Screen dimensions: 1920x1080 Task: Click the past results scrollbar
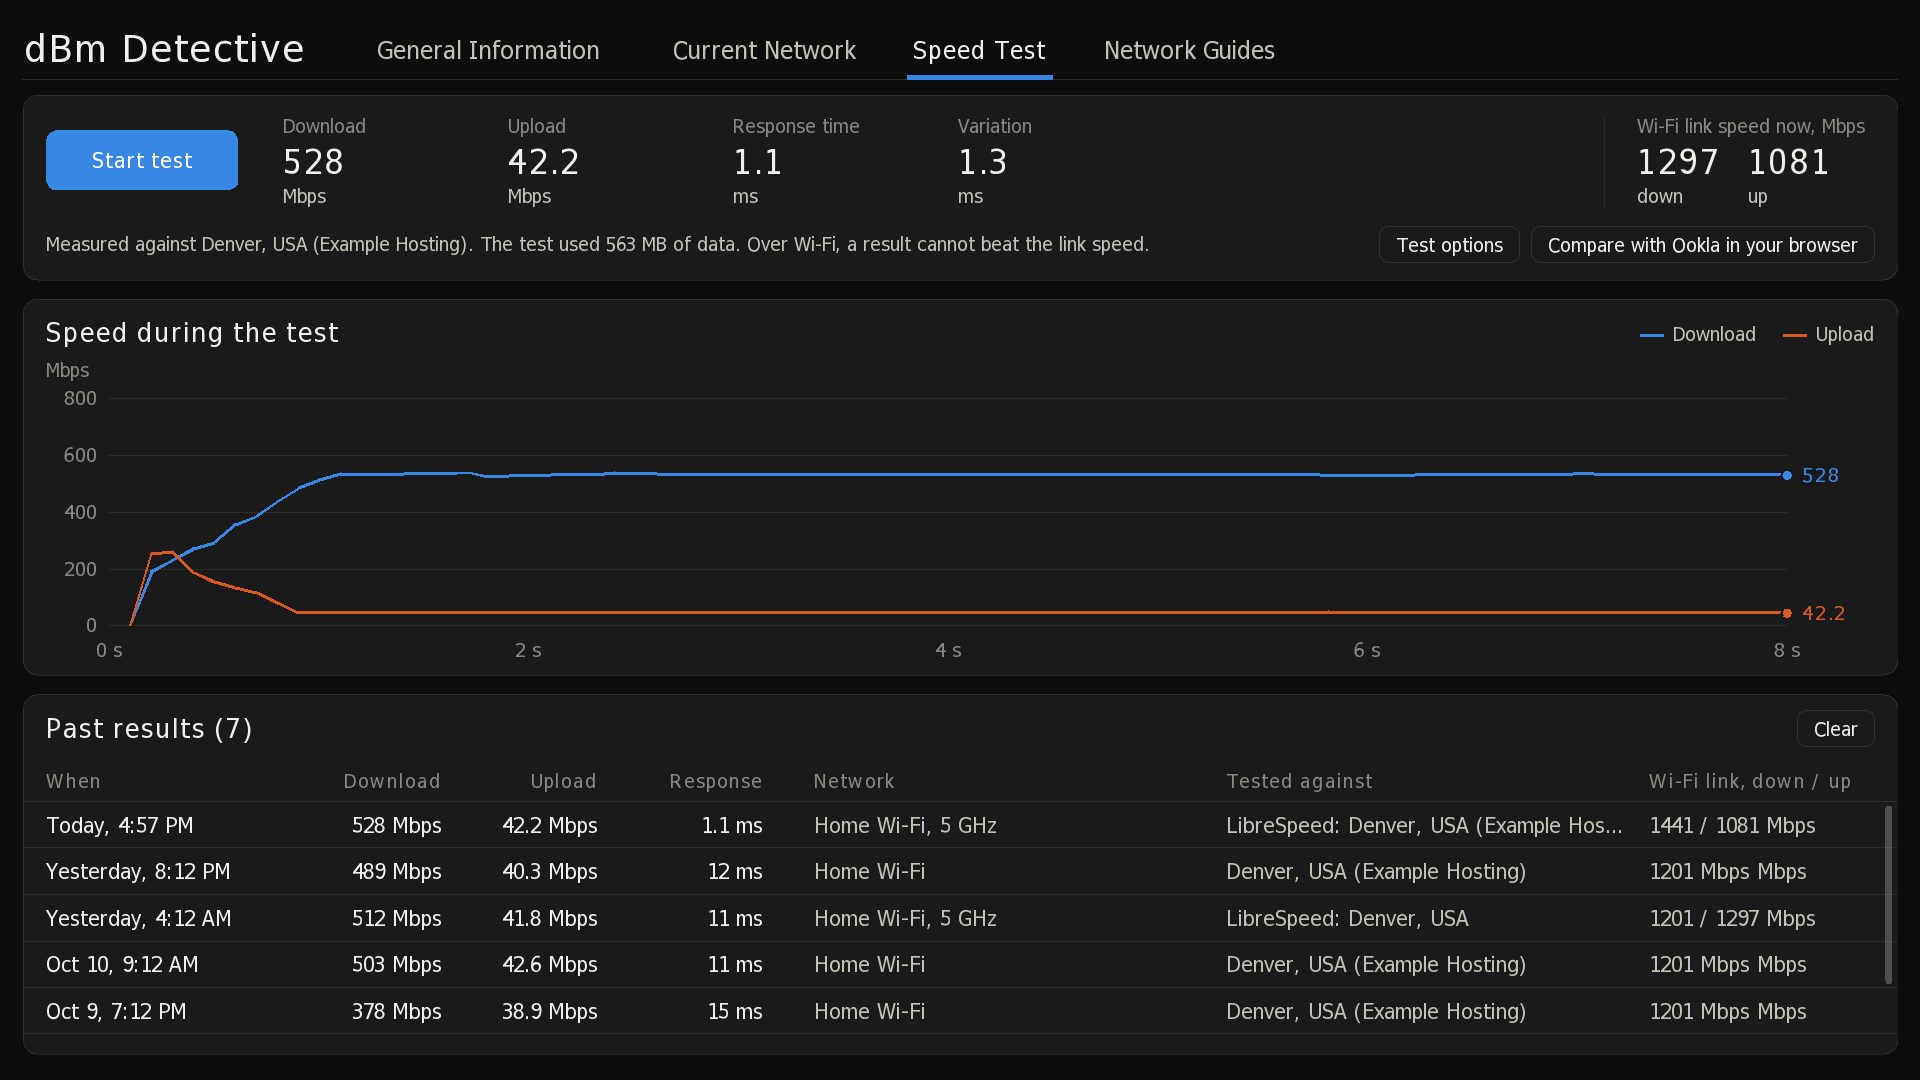click(1888, 895)
